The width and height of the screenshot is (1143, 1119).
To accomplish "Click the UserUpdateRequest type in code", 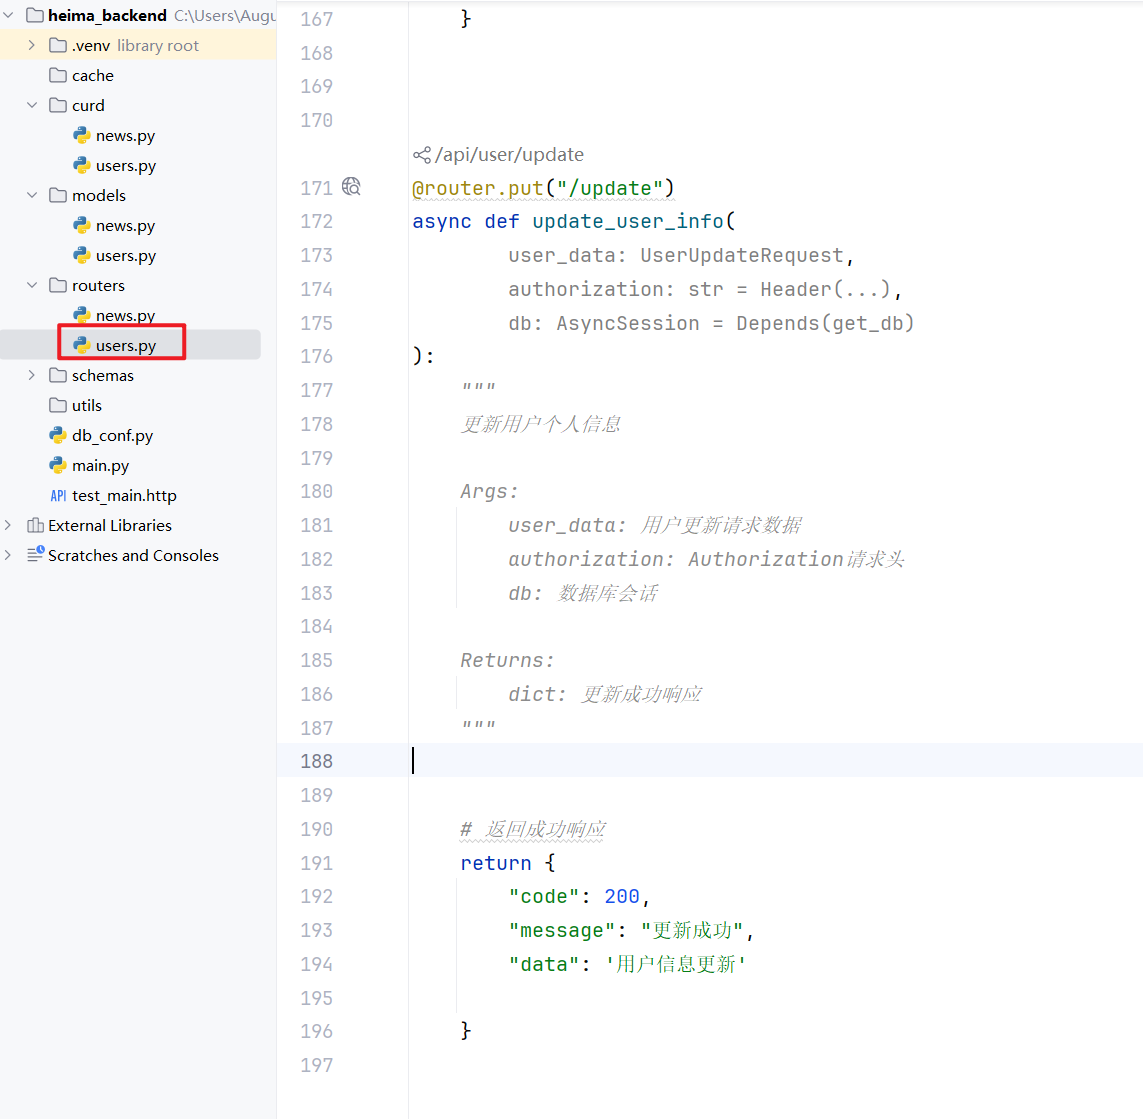I will (x=741, y=256).
